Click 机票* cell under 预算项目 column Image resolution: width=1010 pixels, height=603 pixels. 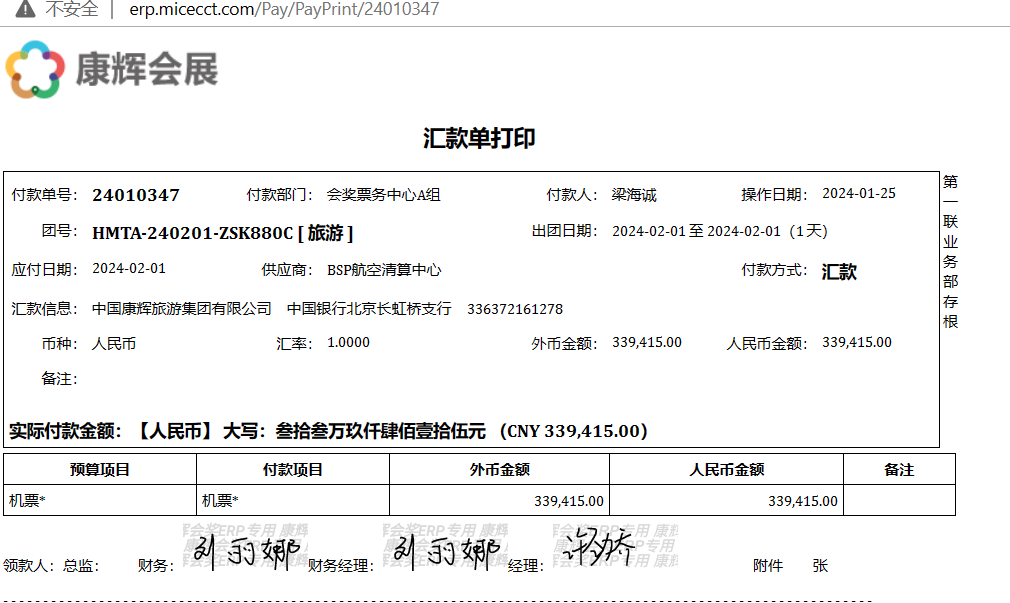pyautogui.click(x=28, y=501)
